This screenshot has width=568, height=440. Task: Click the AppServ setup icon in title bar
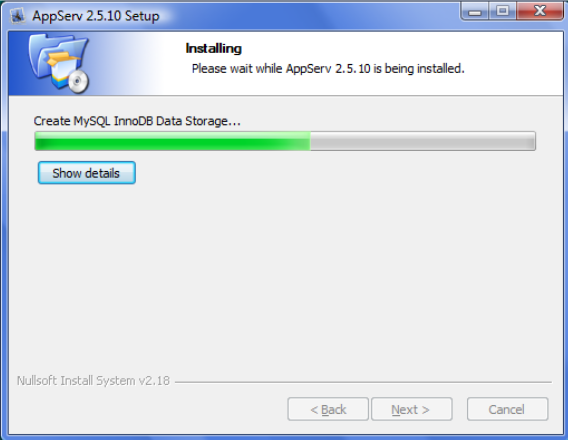(17, 16)
